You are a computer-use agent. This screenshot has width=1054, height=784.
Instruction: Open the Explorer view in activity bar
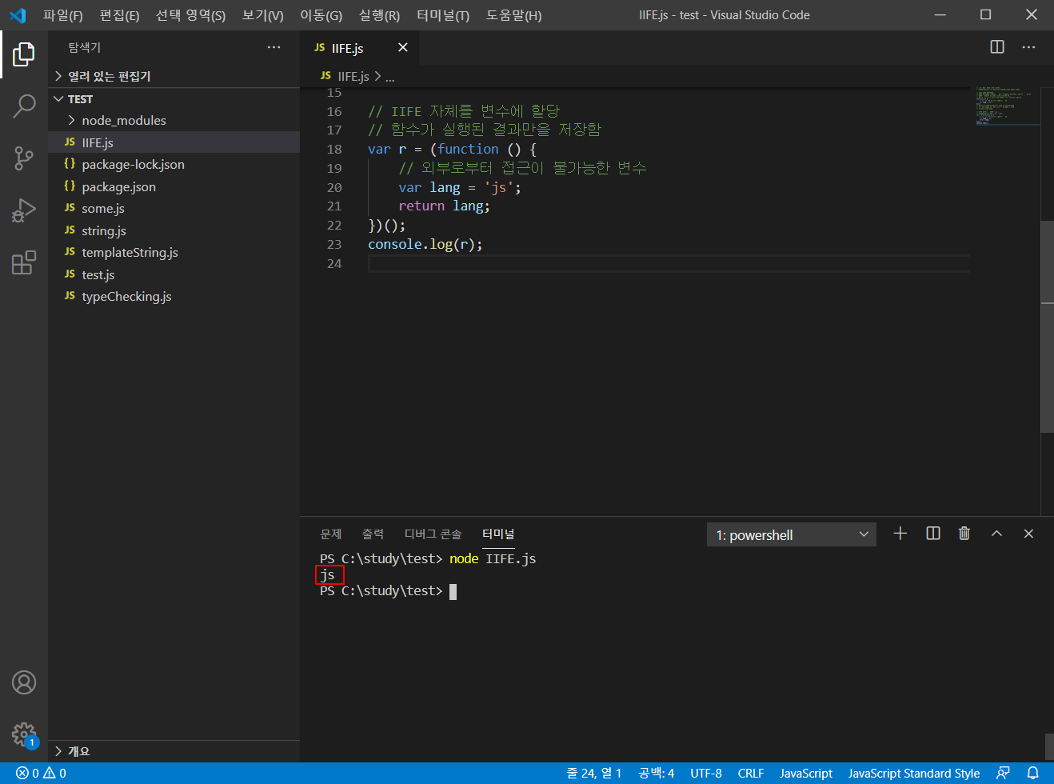[24, 54]
